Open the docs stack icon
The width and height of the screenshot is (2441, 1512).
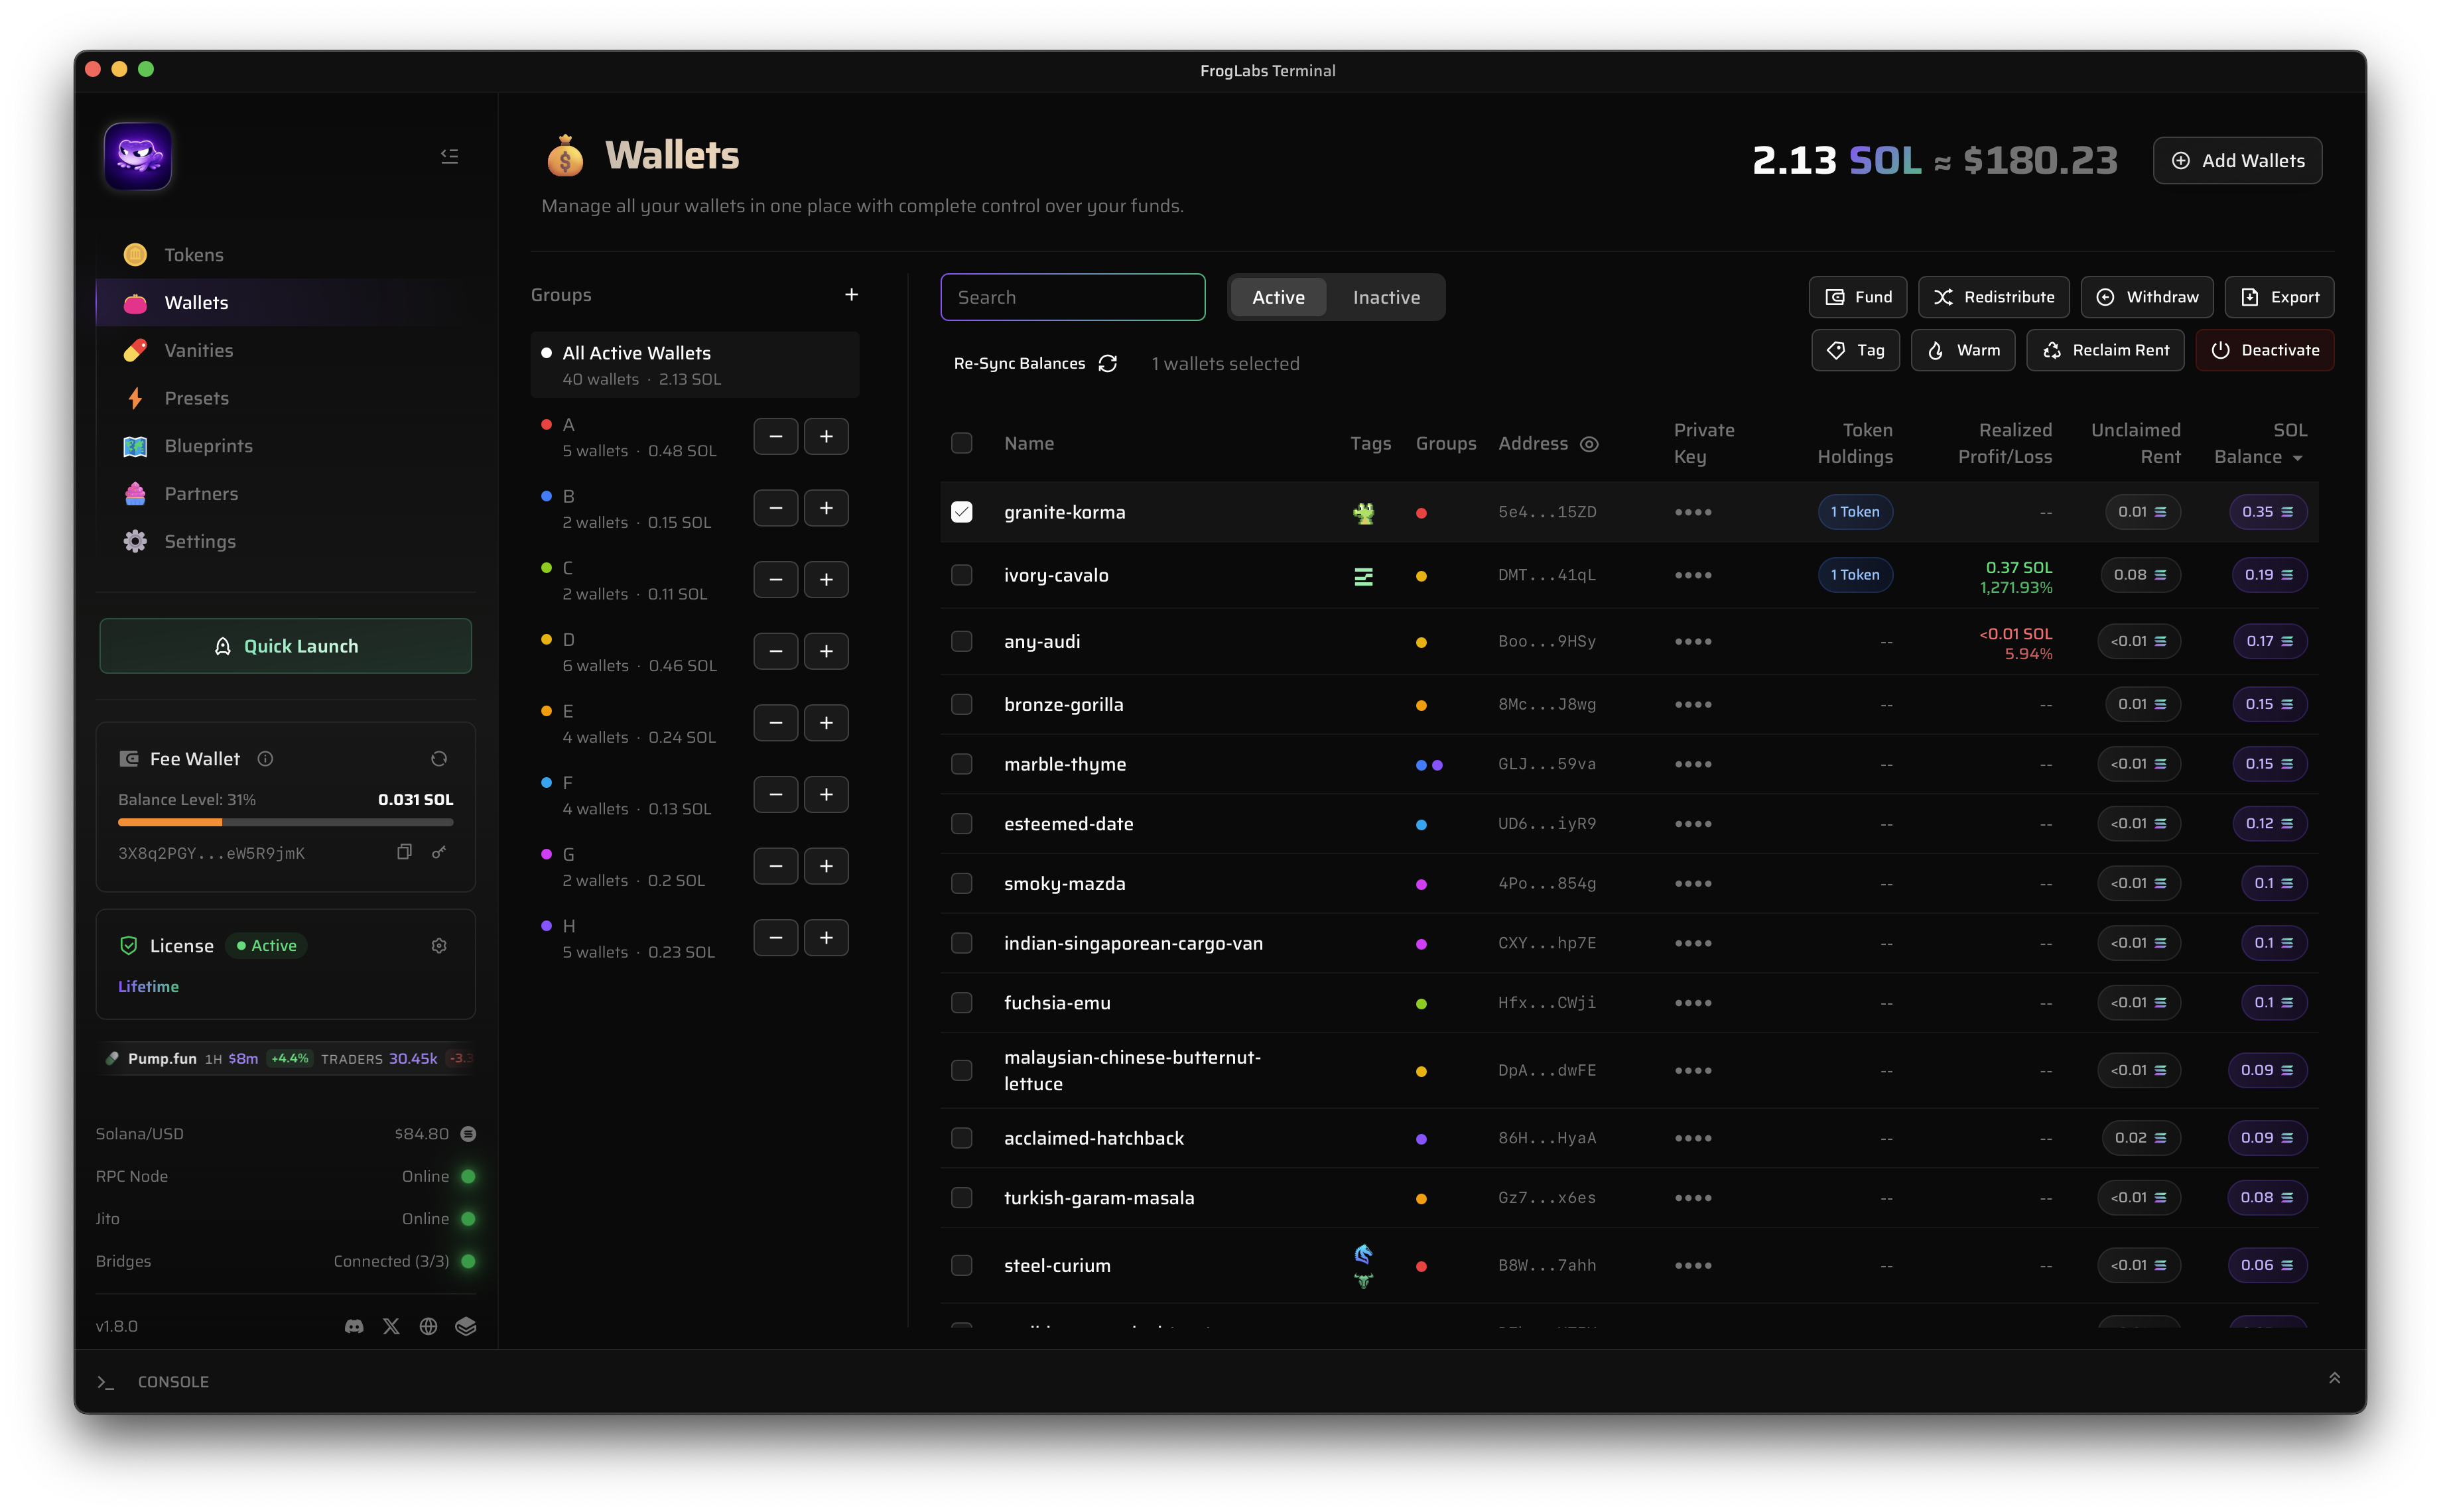465,1327
